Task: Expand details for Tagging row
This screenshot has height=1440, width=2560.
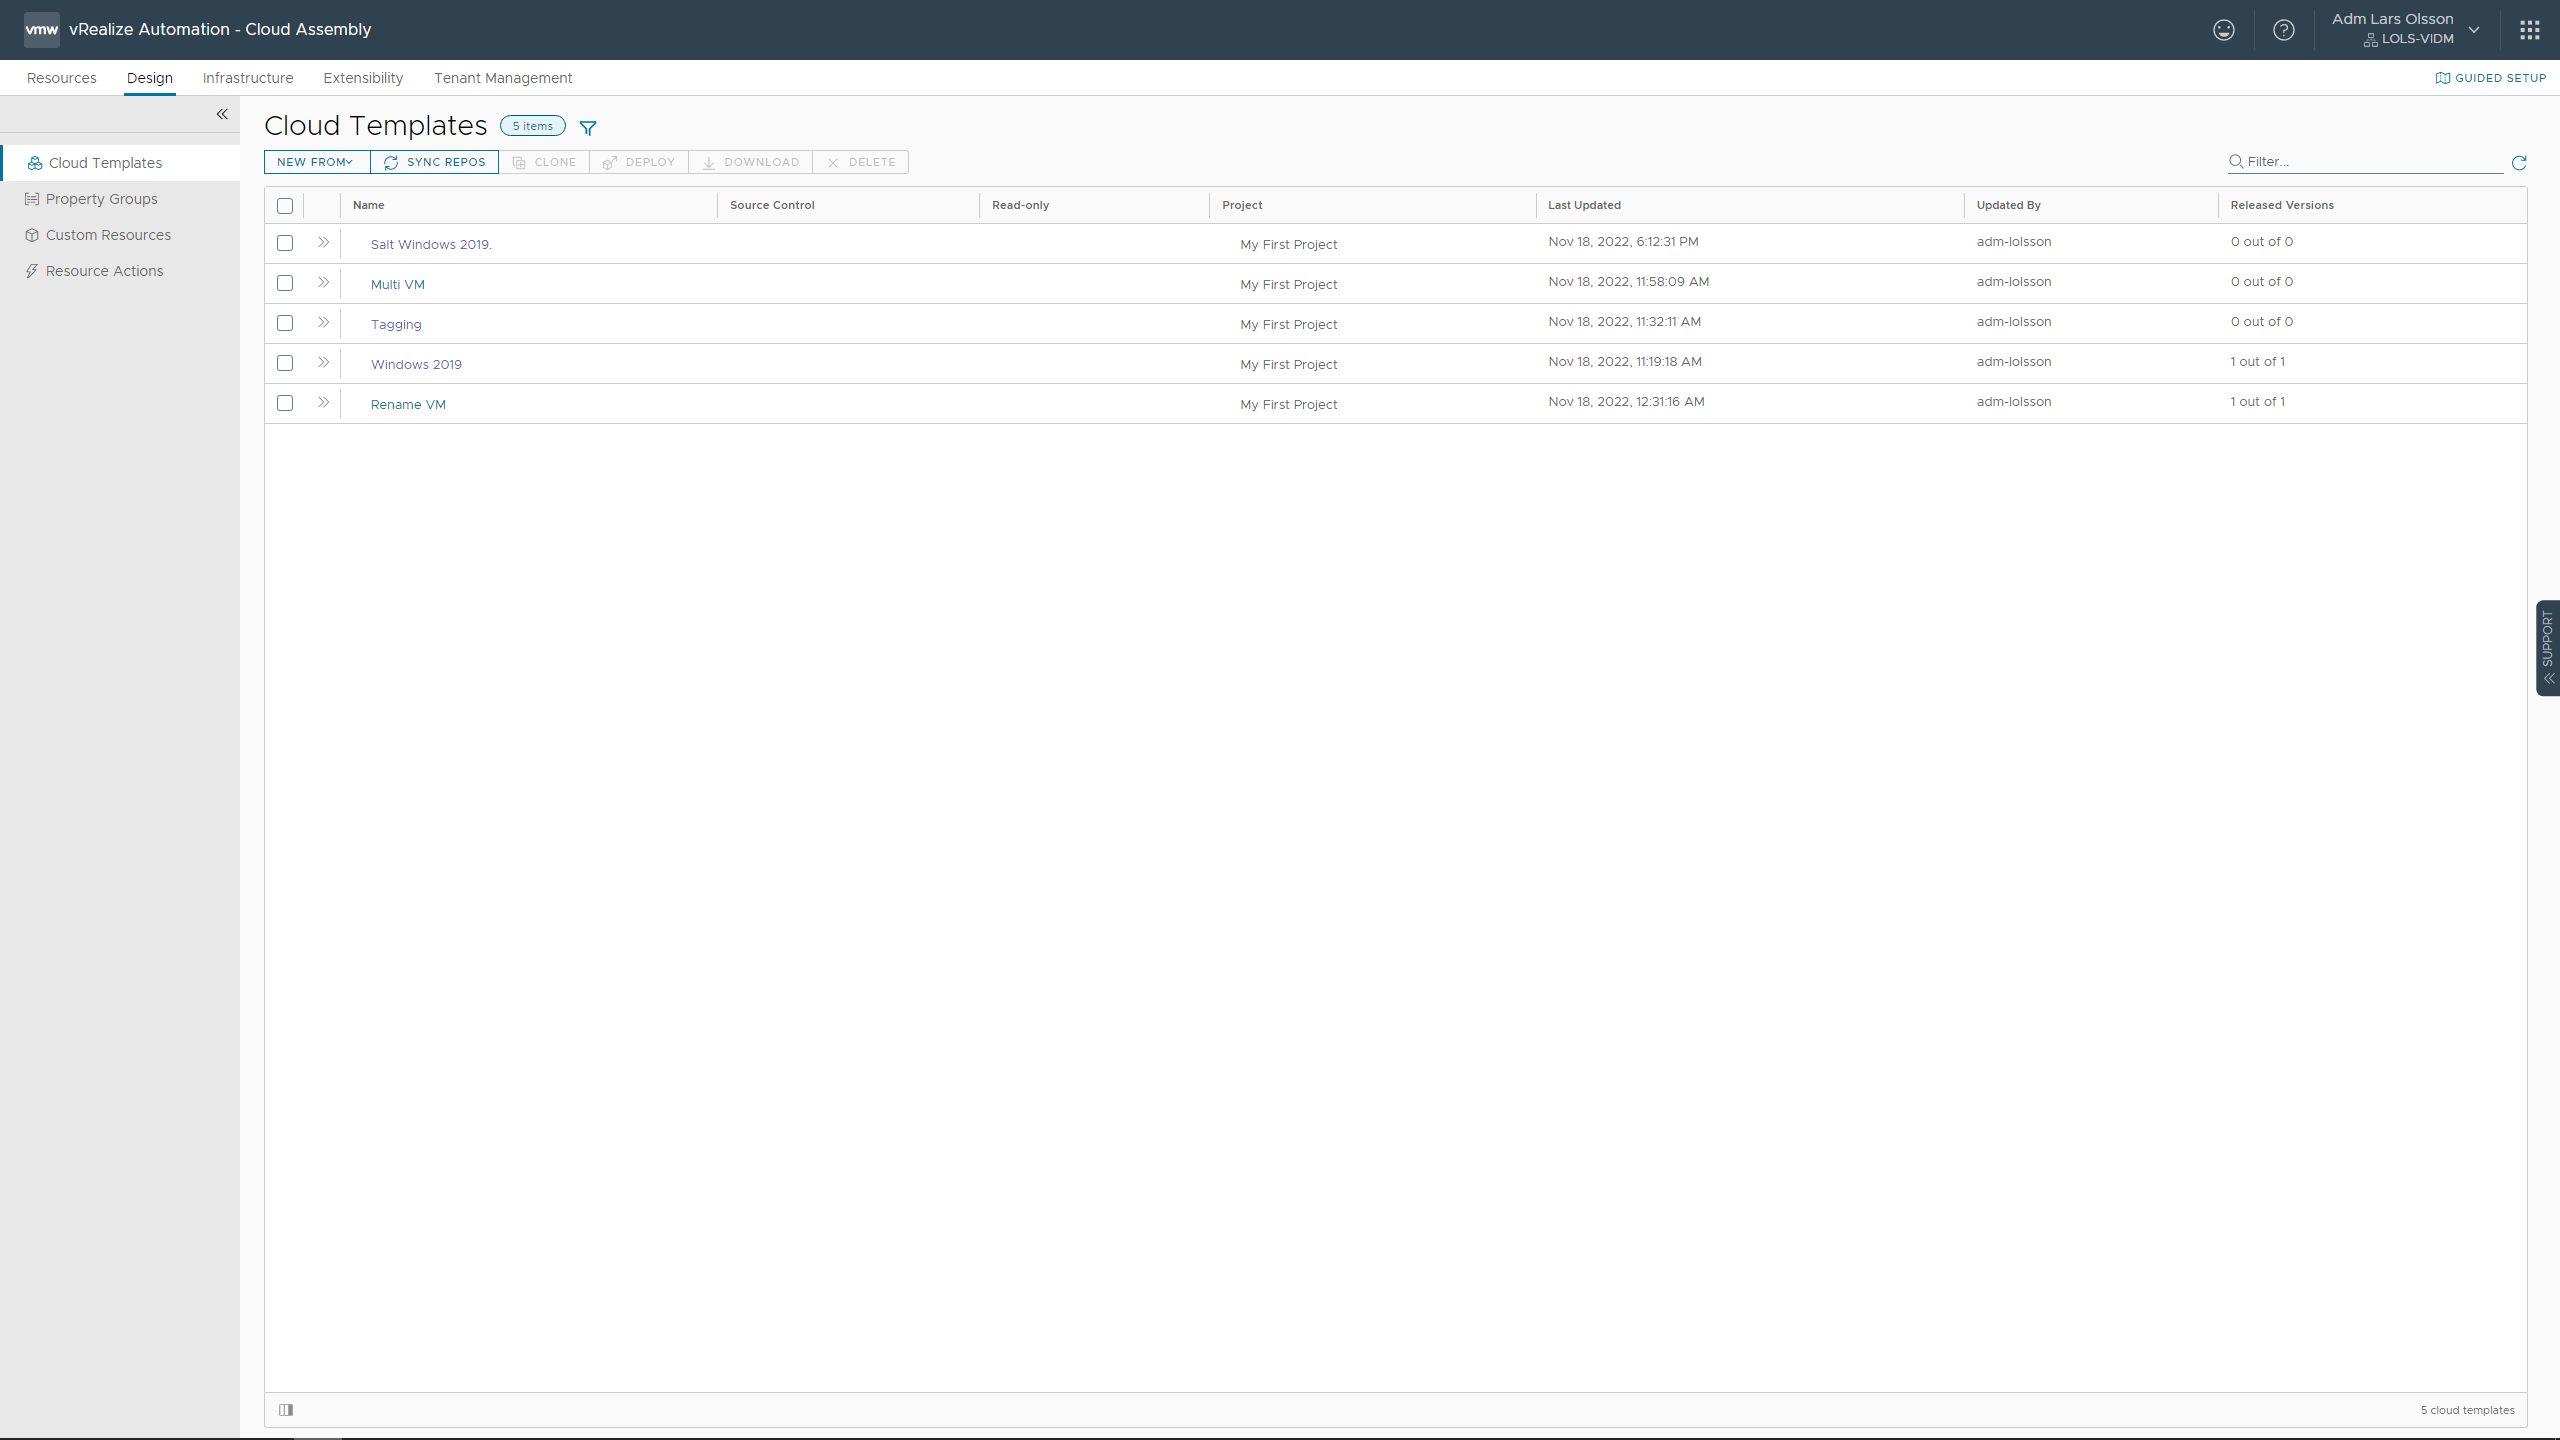Action: click(x=323, y=322)
